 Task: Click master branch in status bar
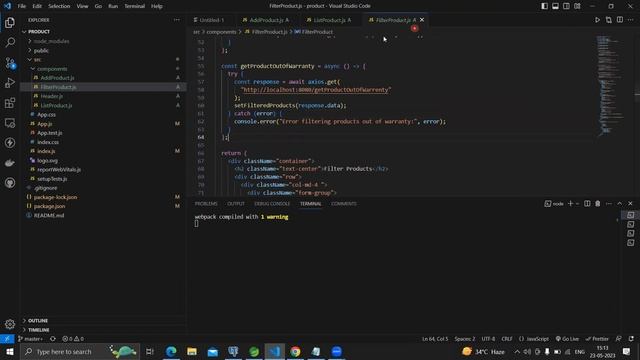(x=31, y=339)
